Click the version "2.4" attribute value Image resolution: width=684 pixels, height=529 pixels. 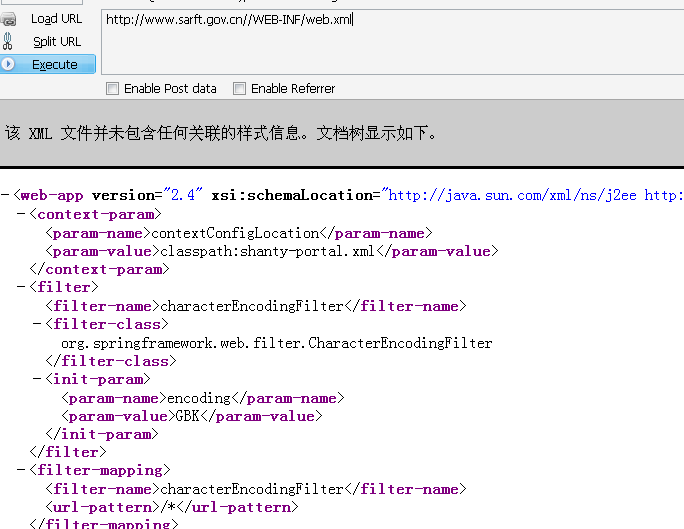(183, 195)
